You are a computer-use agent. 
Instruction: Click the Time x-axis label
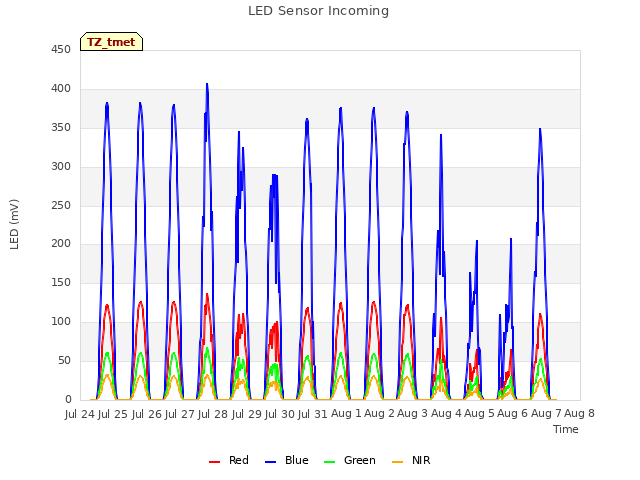pos(566,429)
